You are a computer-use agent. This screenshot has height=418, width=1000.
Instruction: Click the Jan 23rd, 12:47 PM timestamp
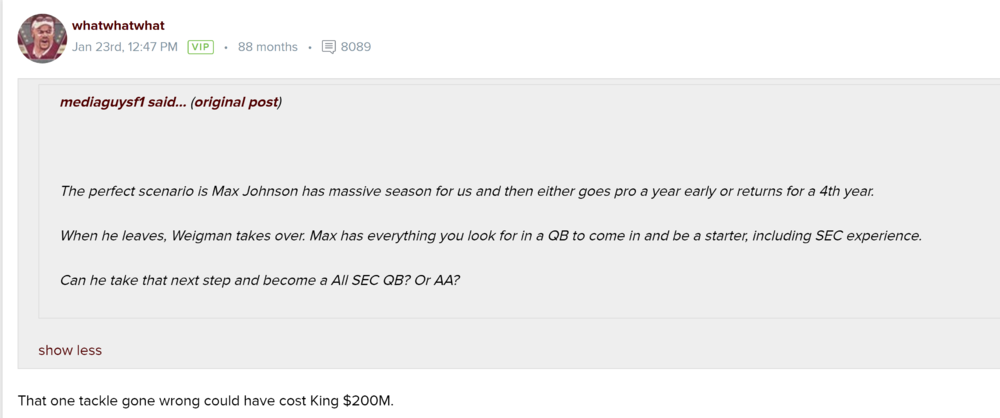pos(125,47)
